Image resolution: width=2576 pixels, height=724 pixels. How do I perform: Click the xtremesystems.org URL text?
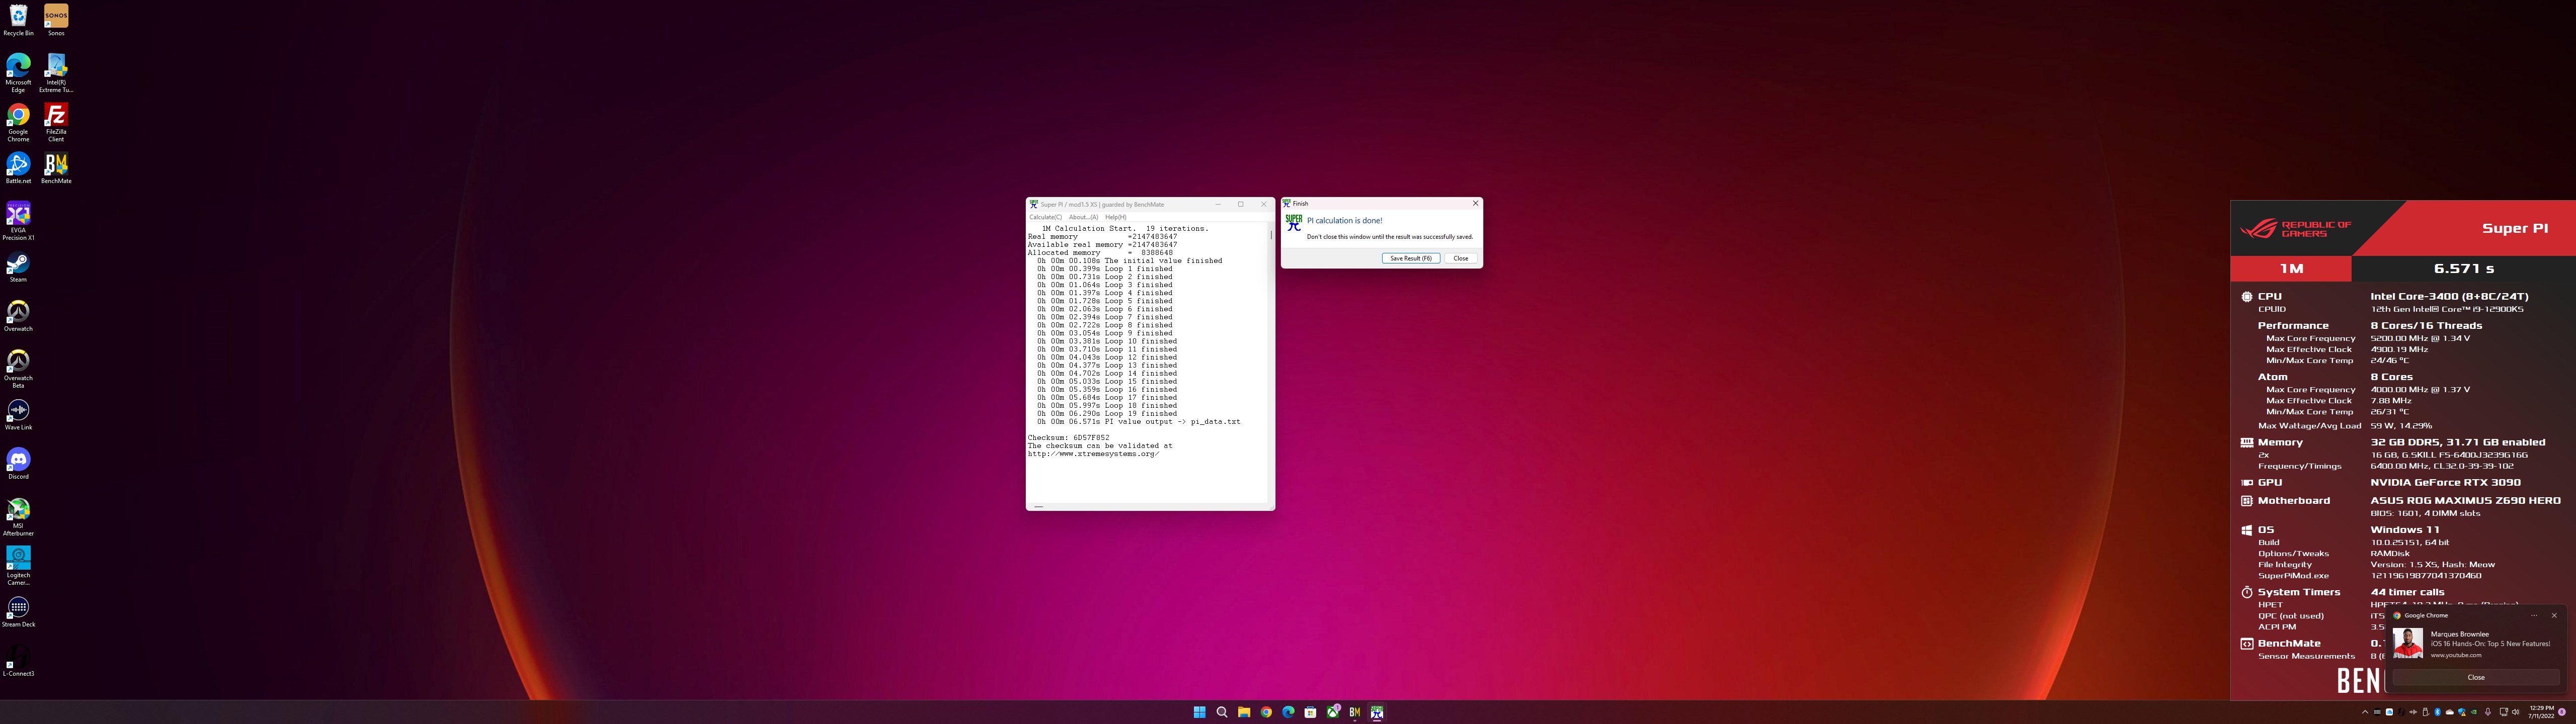point(1093,454)
